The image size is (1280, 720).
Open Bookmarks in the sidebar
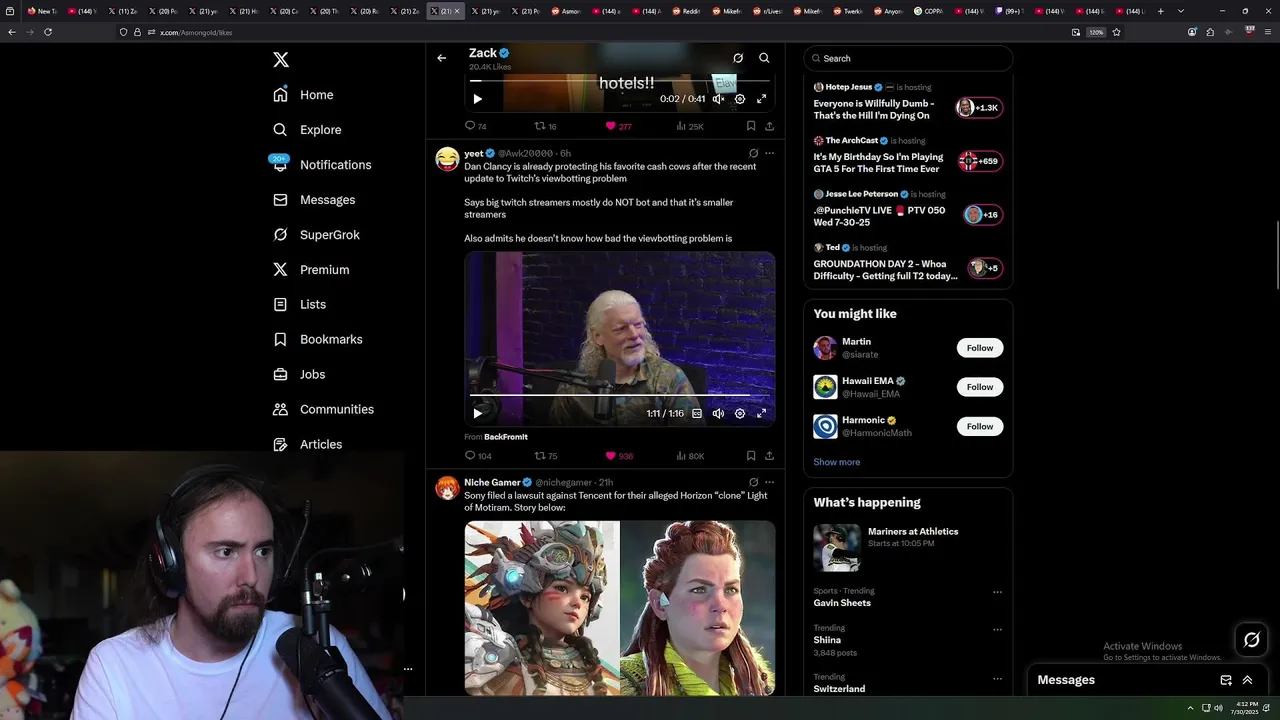pos(317,339)
